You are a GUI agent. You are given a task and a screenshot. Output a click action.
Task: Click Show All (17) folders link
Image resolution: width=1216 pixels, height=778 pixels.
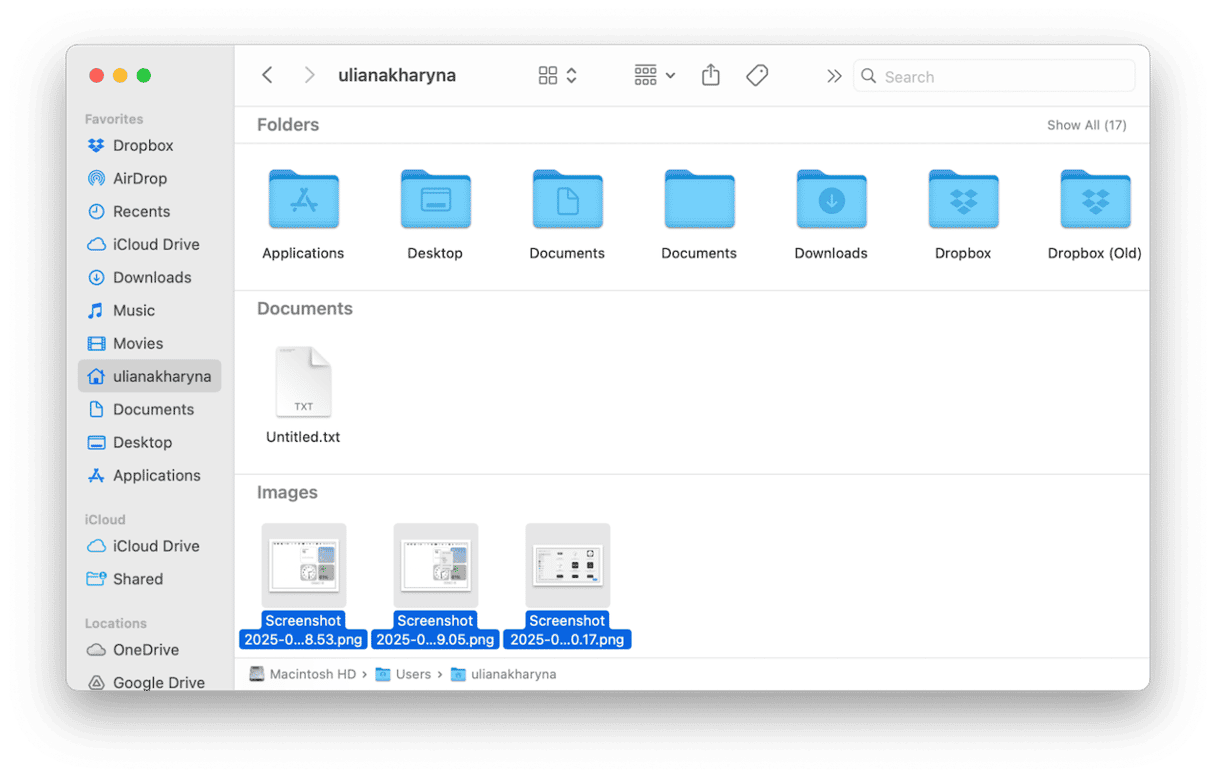1086,125
